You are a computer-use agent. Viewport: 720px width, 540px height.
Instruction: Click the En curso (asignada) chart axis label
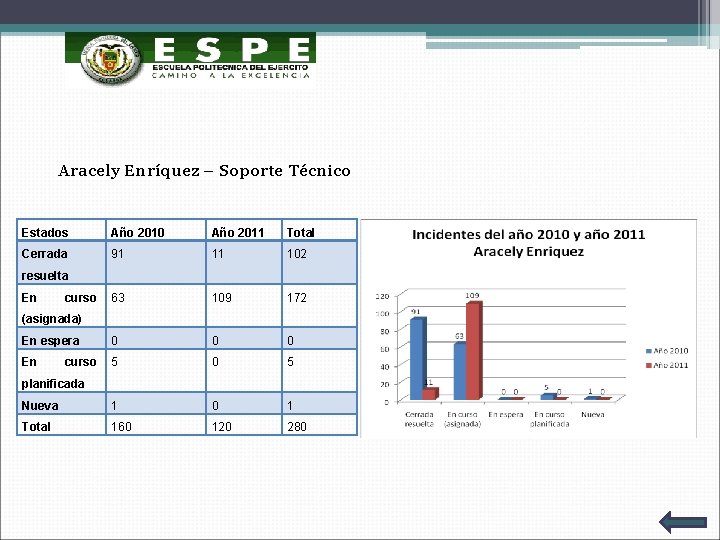coord(462,419)
